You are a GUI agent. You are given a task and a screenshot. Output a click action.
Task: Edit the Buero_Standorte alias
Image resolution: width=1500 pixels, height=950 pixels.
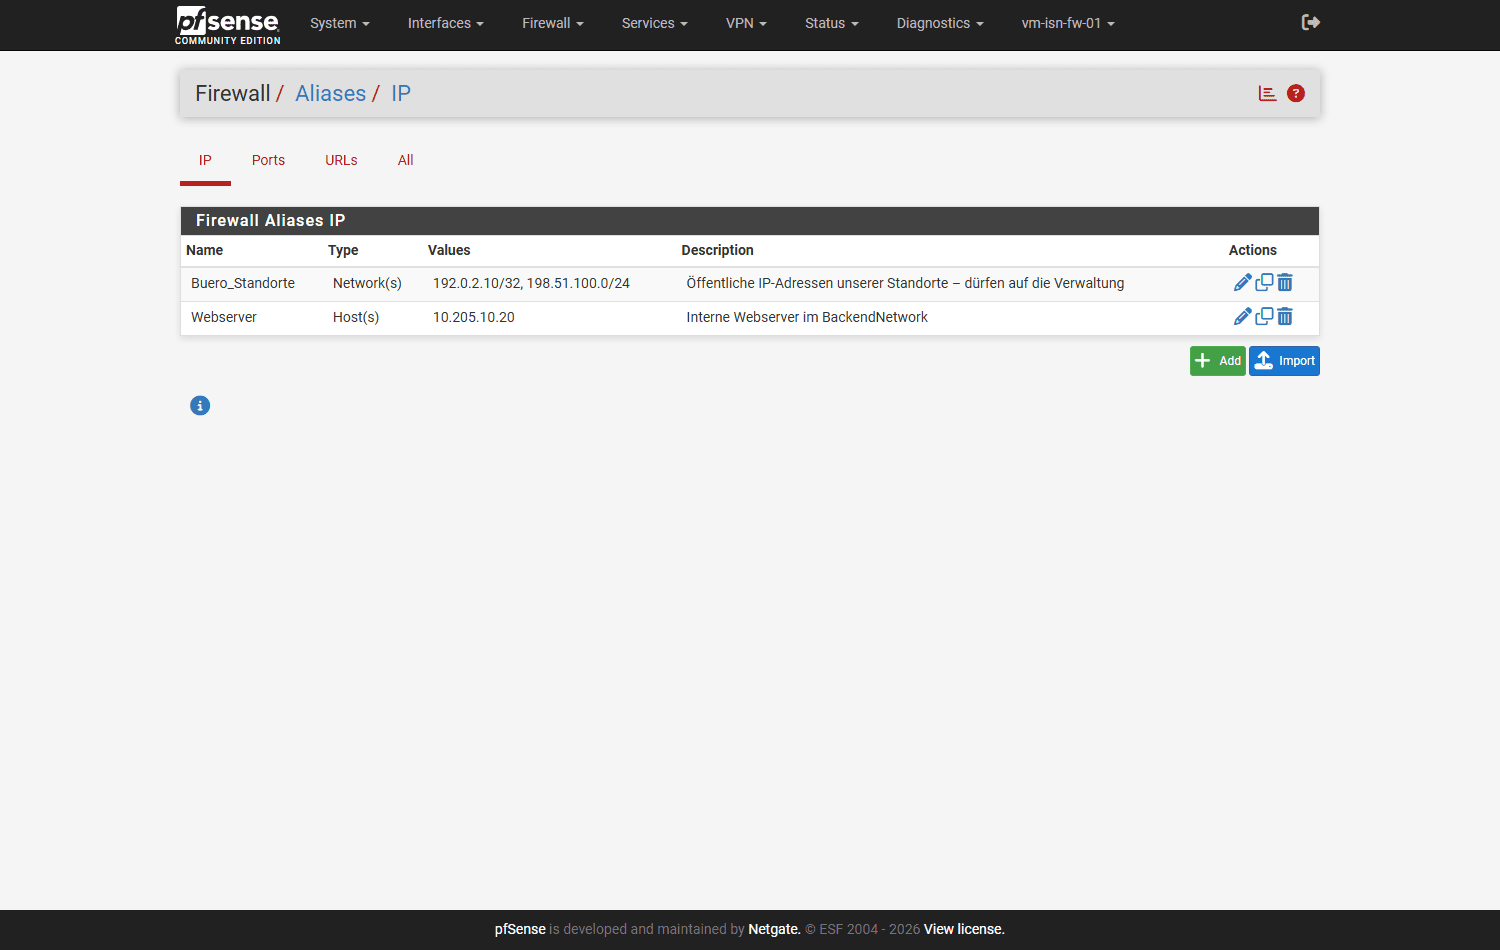[x=1243, y=283]
